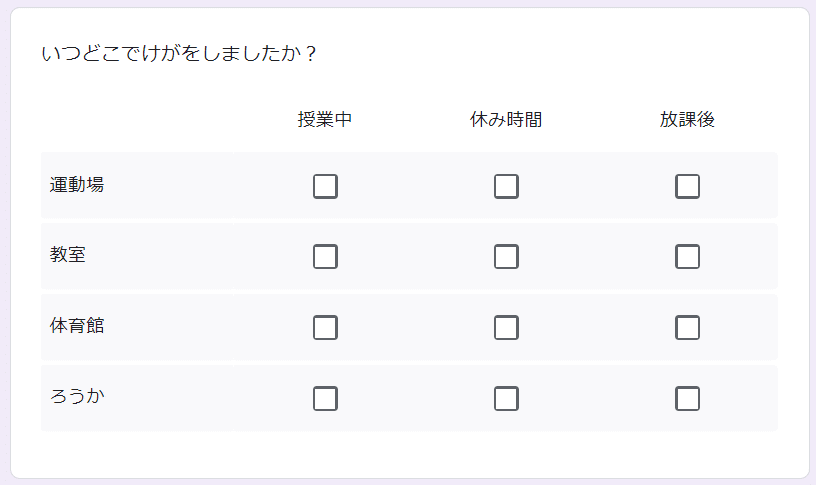
Task: Tick 教室 checkbox for 授業中
Action: click(325, 257)
